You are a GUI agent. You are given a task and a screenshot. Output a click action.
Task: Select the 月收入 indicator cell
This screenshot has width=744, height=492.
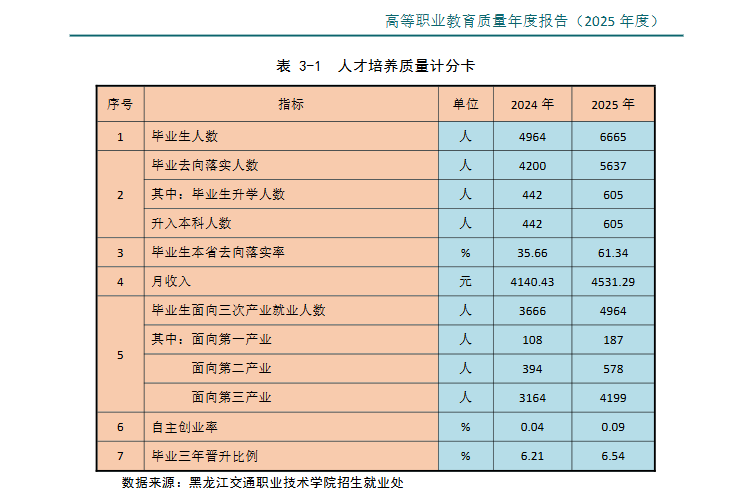(x=291, y=281)
